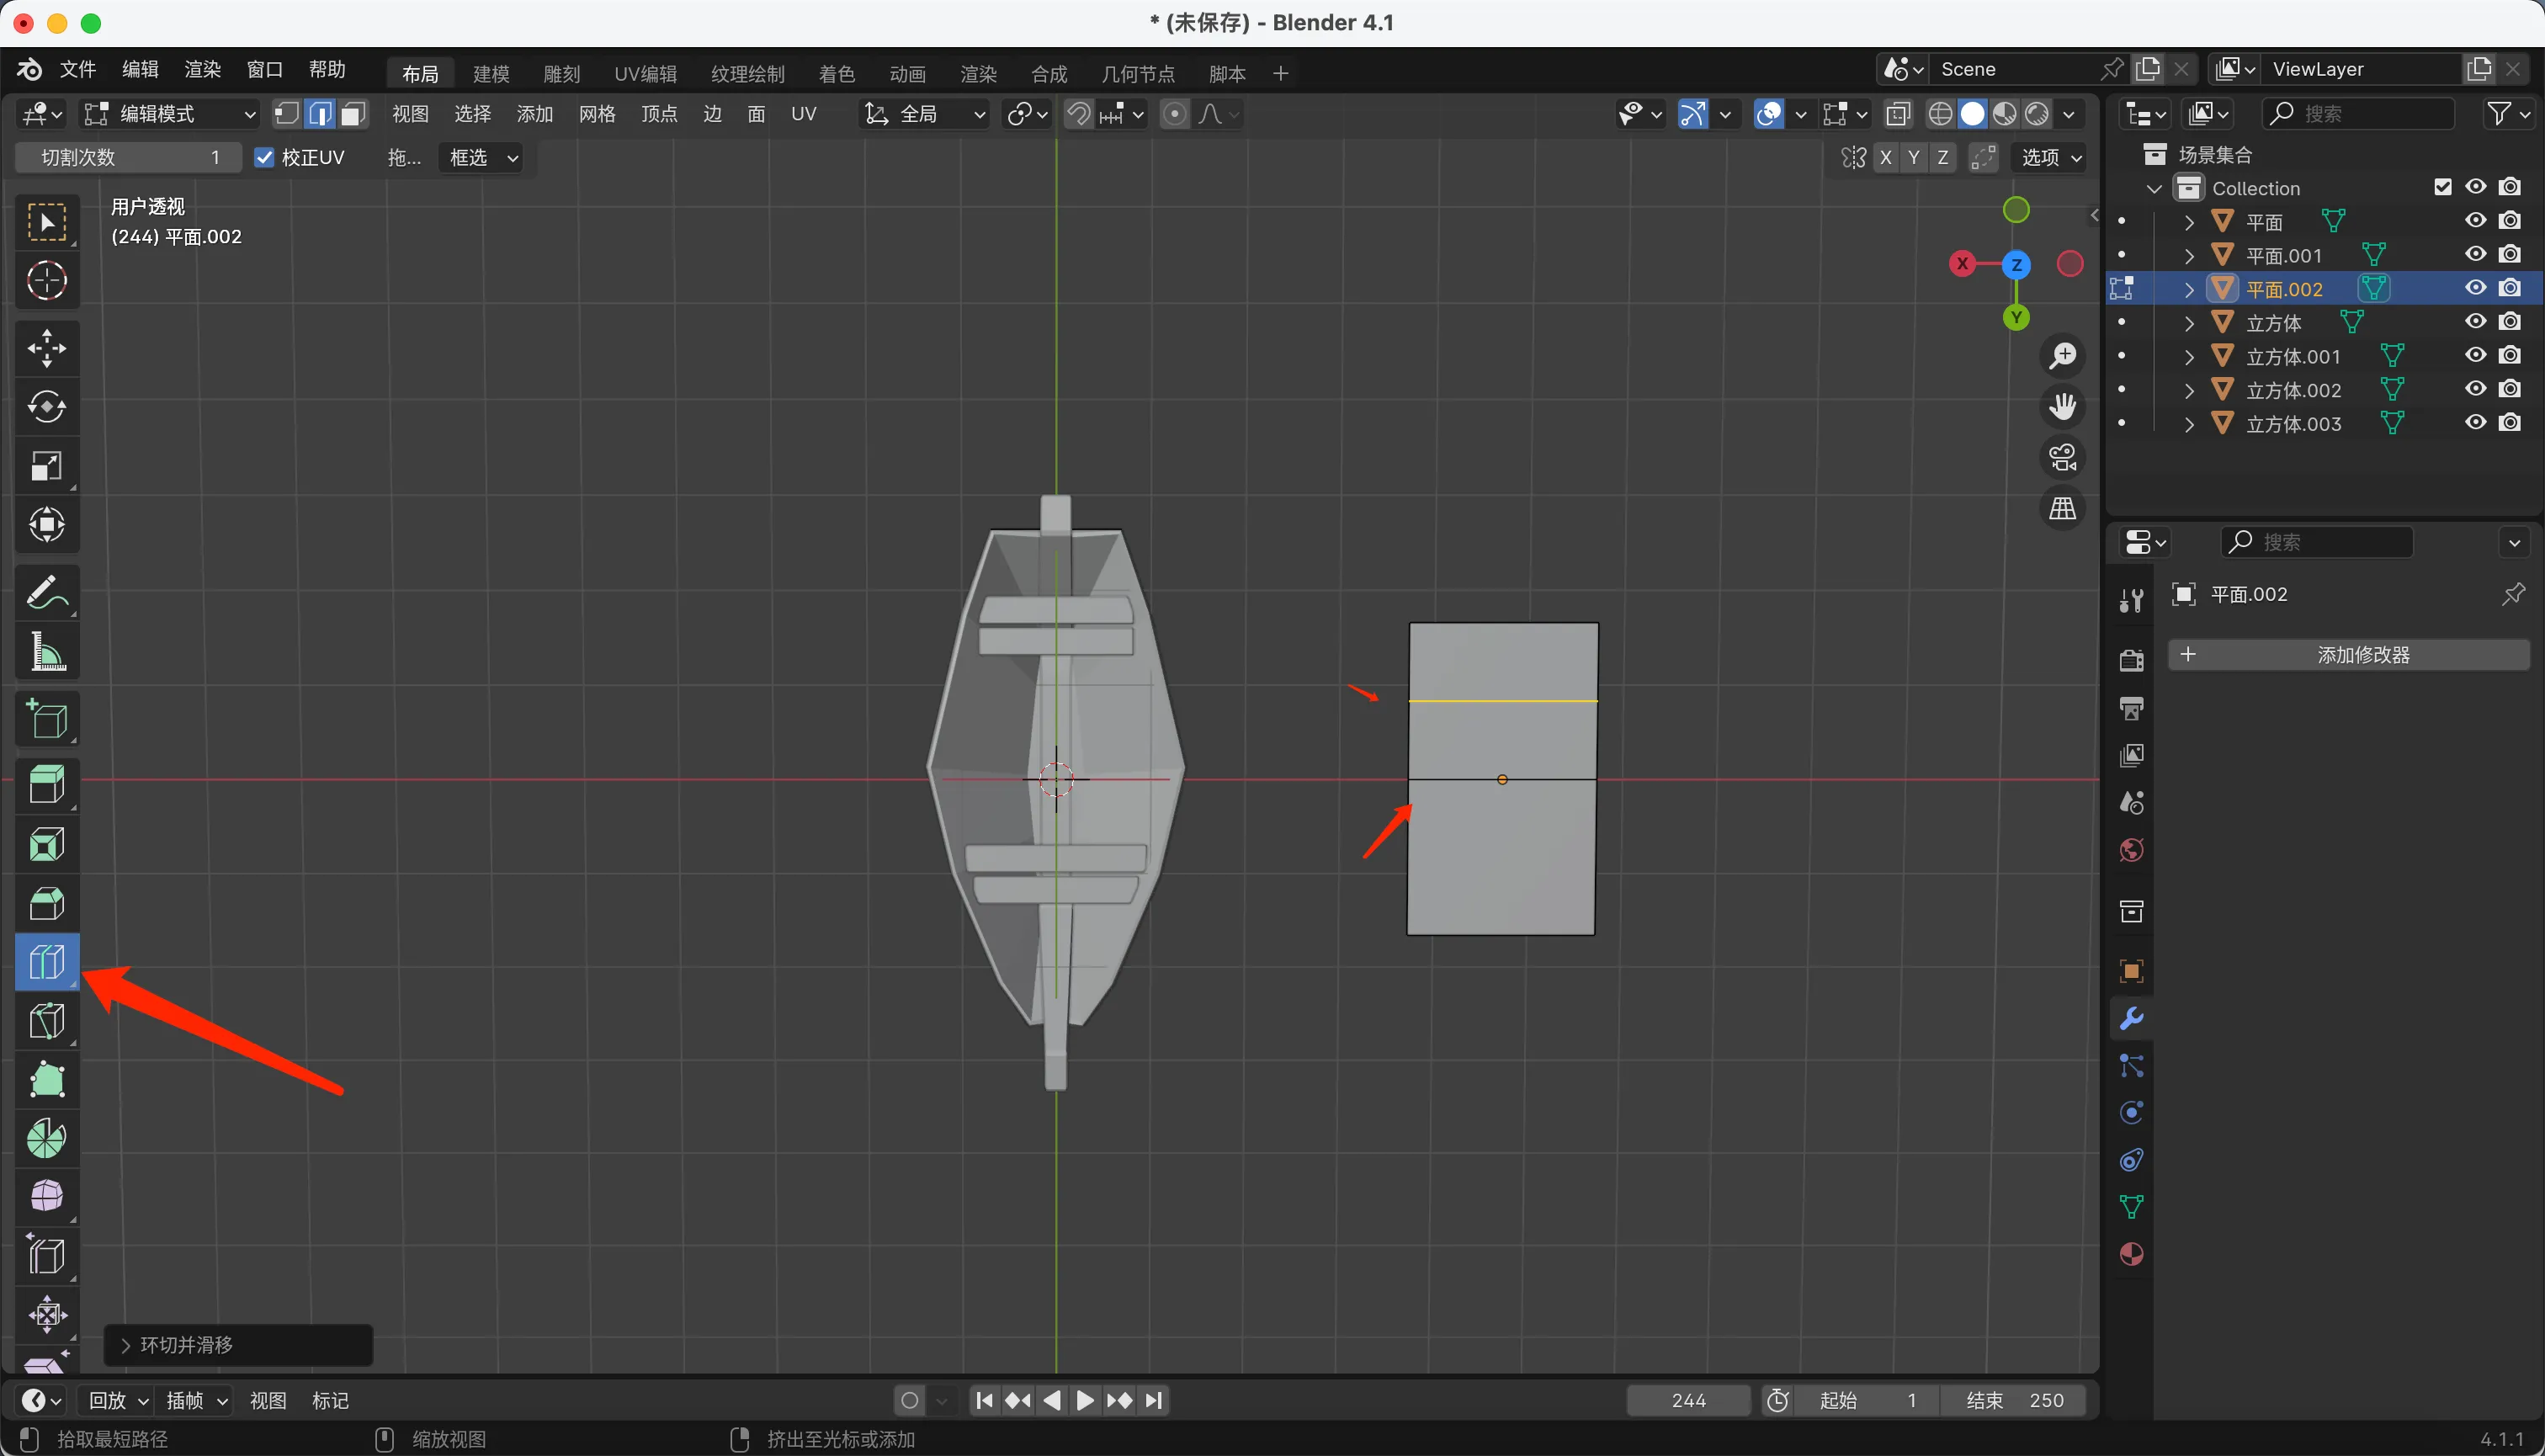Select the Loop Cut tool
The height and width of the screenshot is (1456, 2545).
pos(46,962)
